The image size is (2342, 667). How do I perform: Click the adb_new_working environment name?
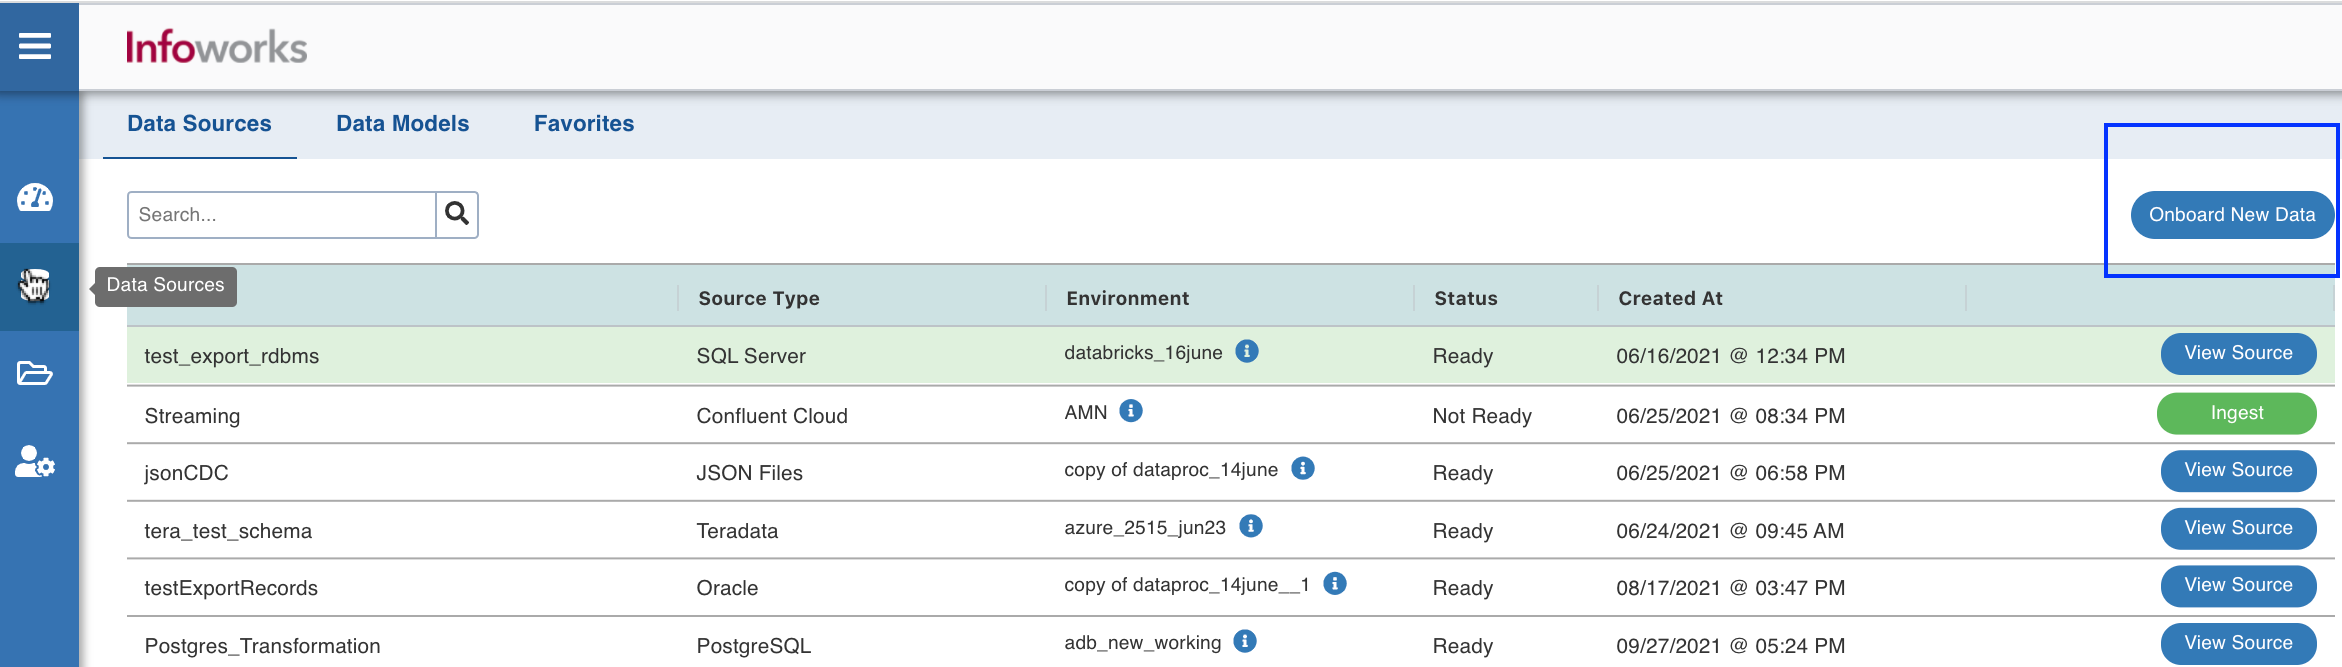(x=1143, y=642)
